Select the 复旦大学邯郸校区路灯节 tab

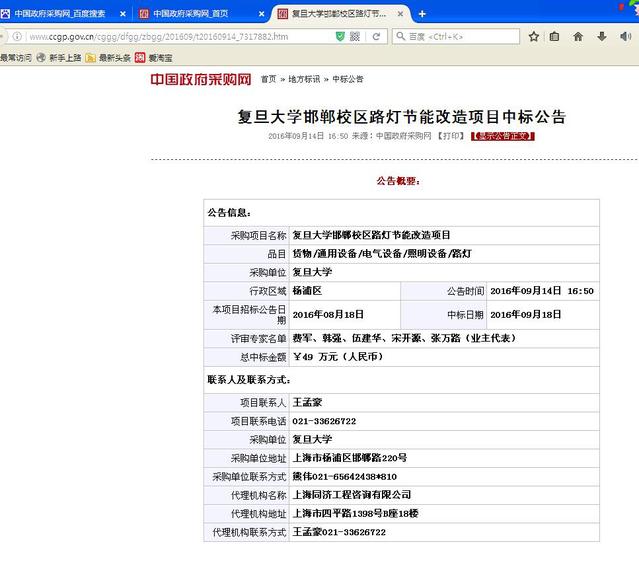click(x=339, y=14)
